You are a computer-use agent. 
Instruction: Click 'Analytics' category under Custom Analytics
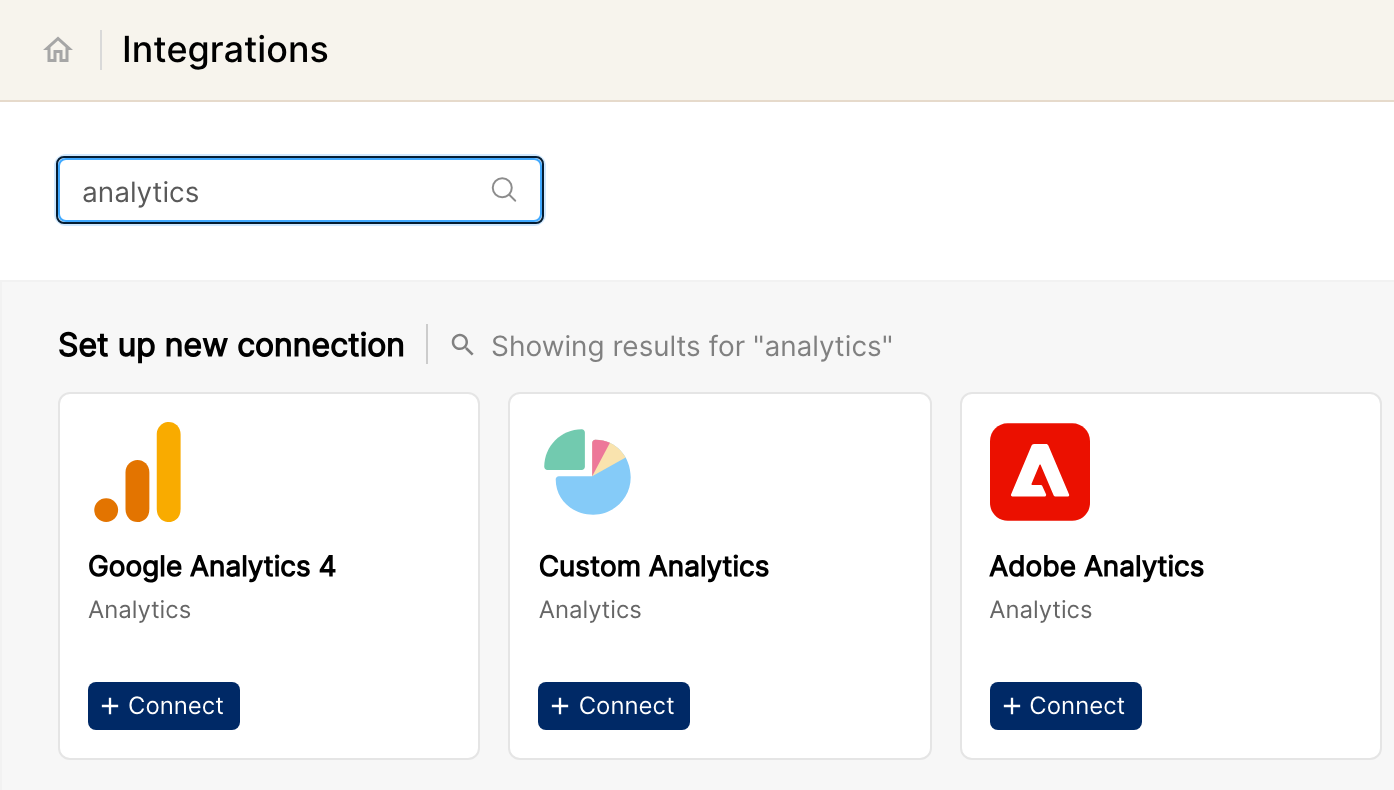(x=590, y=610)
